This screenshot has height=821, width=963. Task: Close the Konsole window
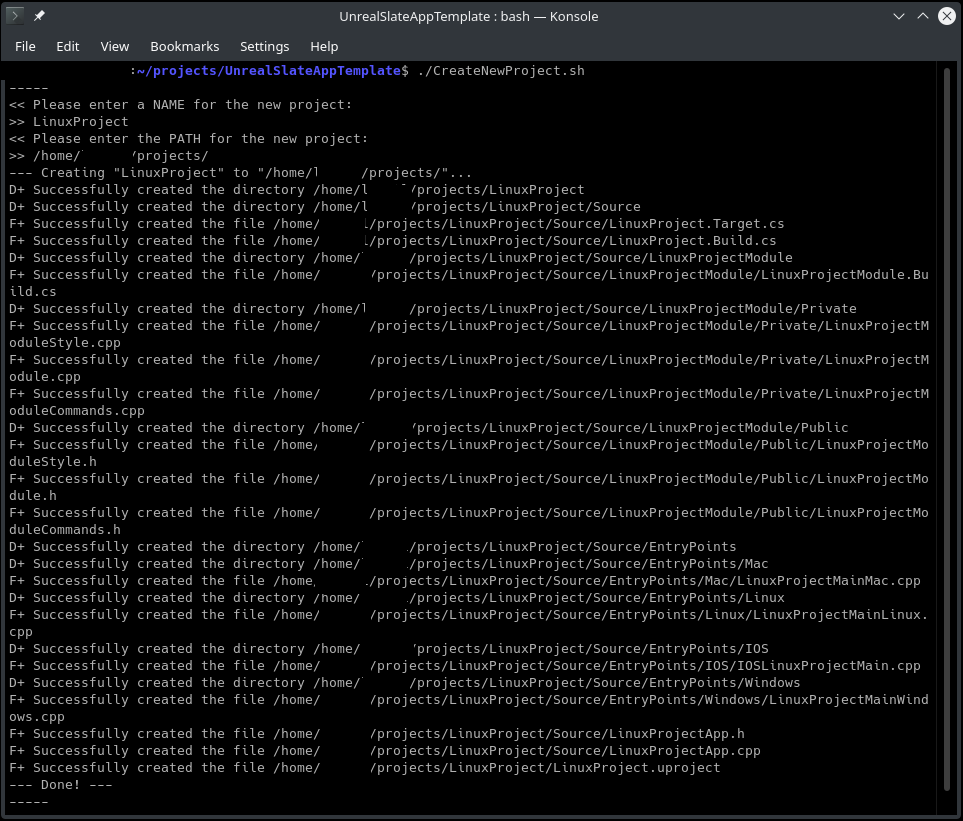point(946,16)
